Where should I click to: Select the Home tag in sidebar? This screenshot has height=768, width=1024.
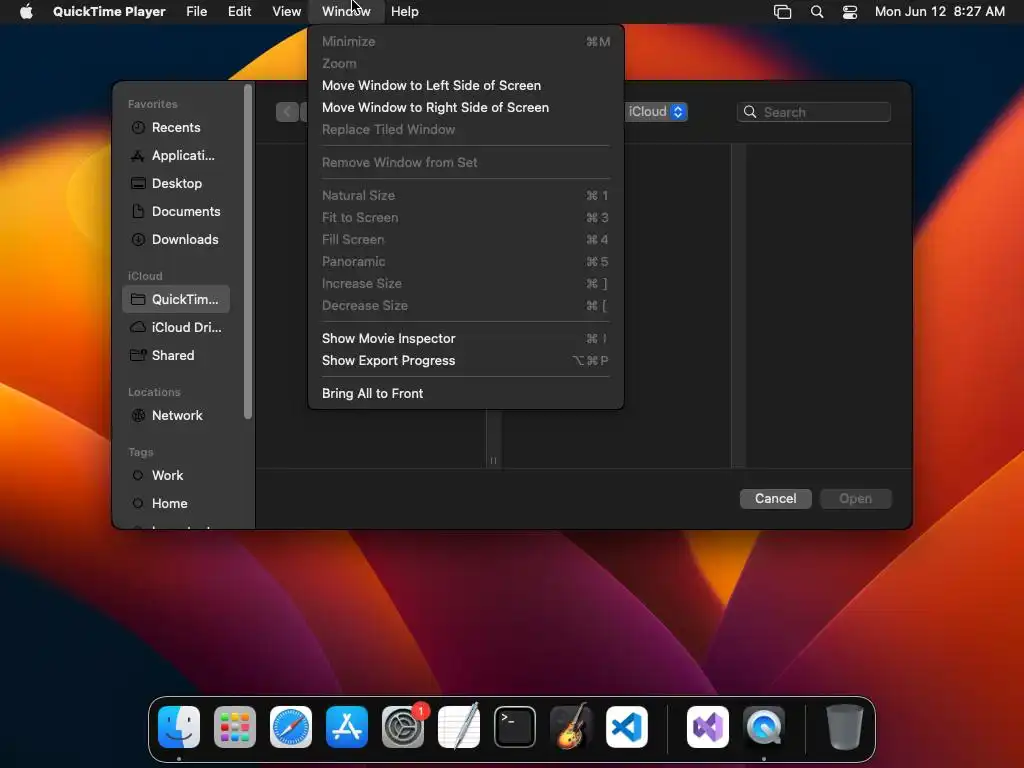coord(176,504)
